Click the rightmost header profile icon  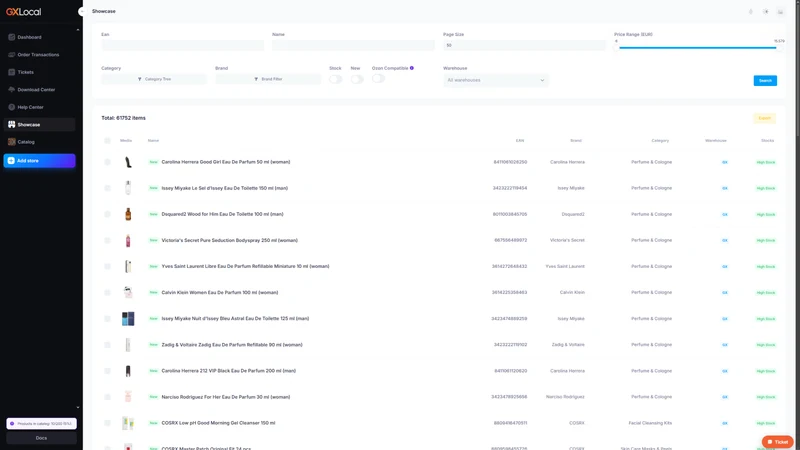[781, 11]
